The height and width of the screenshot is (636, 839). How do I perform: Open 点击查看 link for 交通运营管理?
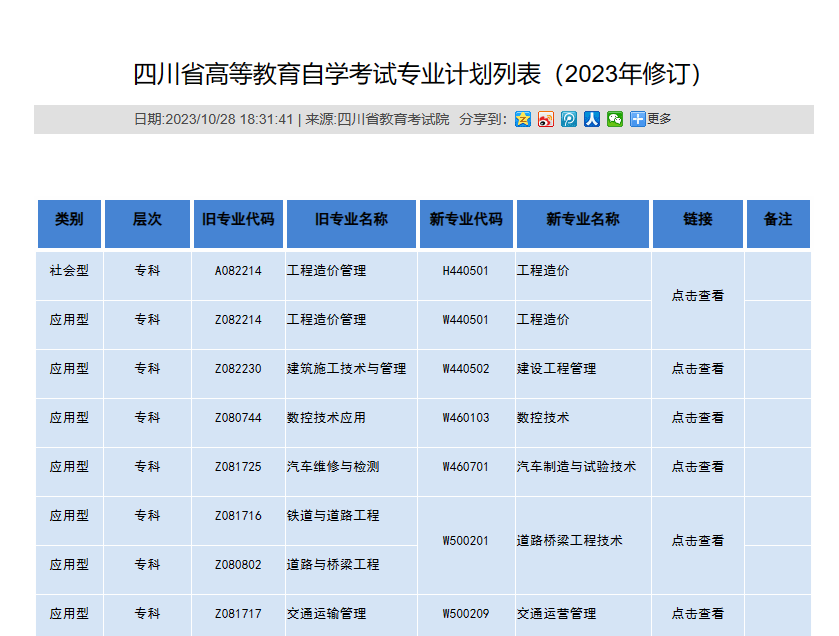point(697,613)
